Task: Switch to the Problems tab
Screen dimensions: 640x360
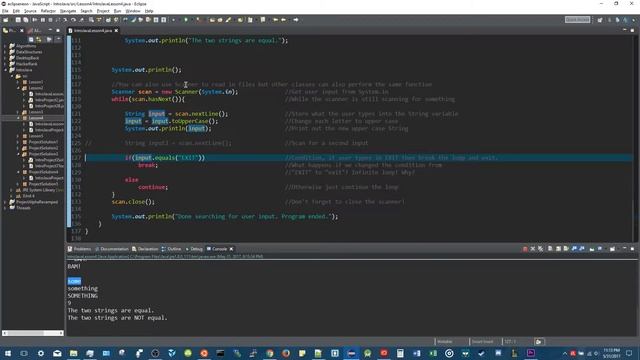Action: [x=80, y=249]
